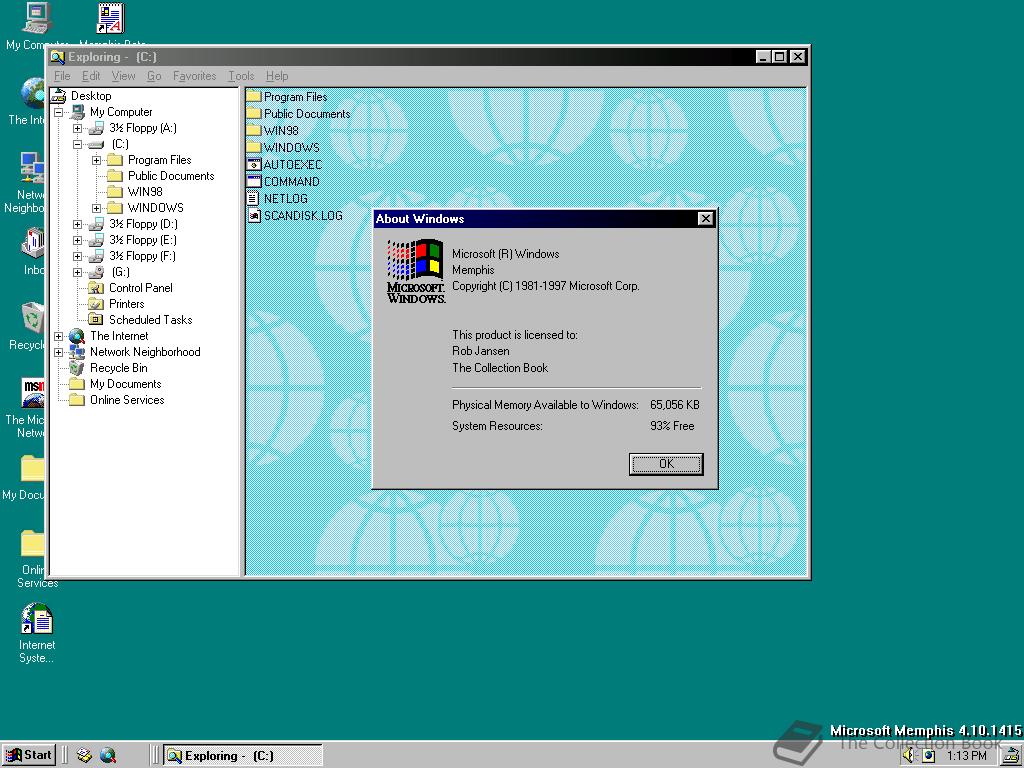1024x768 pixels.
Task: Open the Edit menu
Action: 91,76
